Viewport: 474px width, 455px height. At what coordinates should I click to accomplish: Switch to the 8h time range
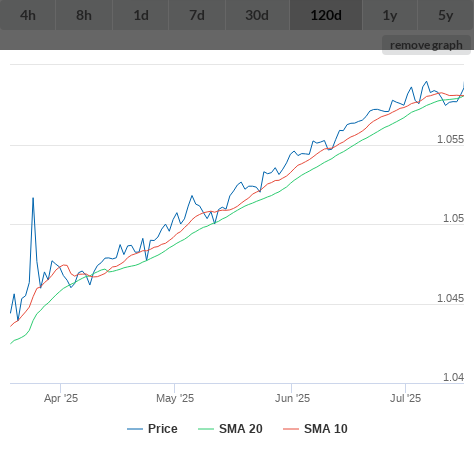84,15
